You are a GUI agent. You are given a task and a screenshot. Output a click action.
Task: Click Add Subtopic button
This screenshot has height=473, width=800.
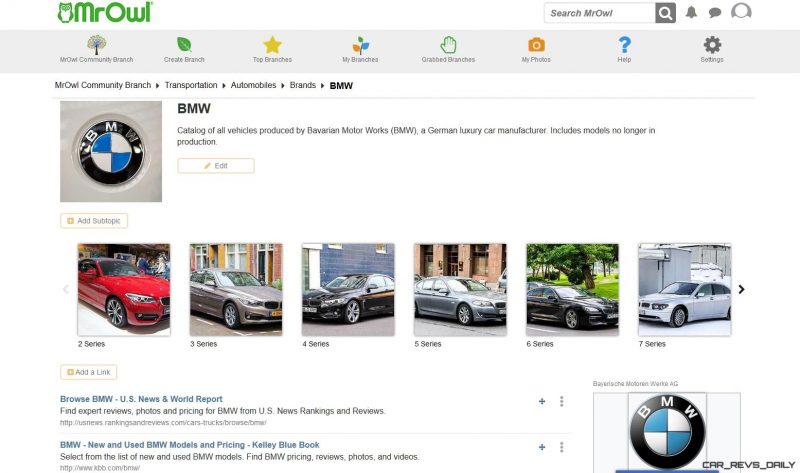point(94,221)
